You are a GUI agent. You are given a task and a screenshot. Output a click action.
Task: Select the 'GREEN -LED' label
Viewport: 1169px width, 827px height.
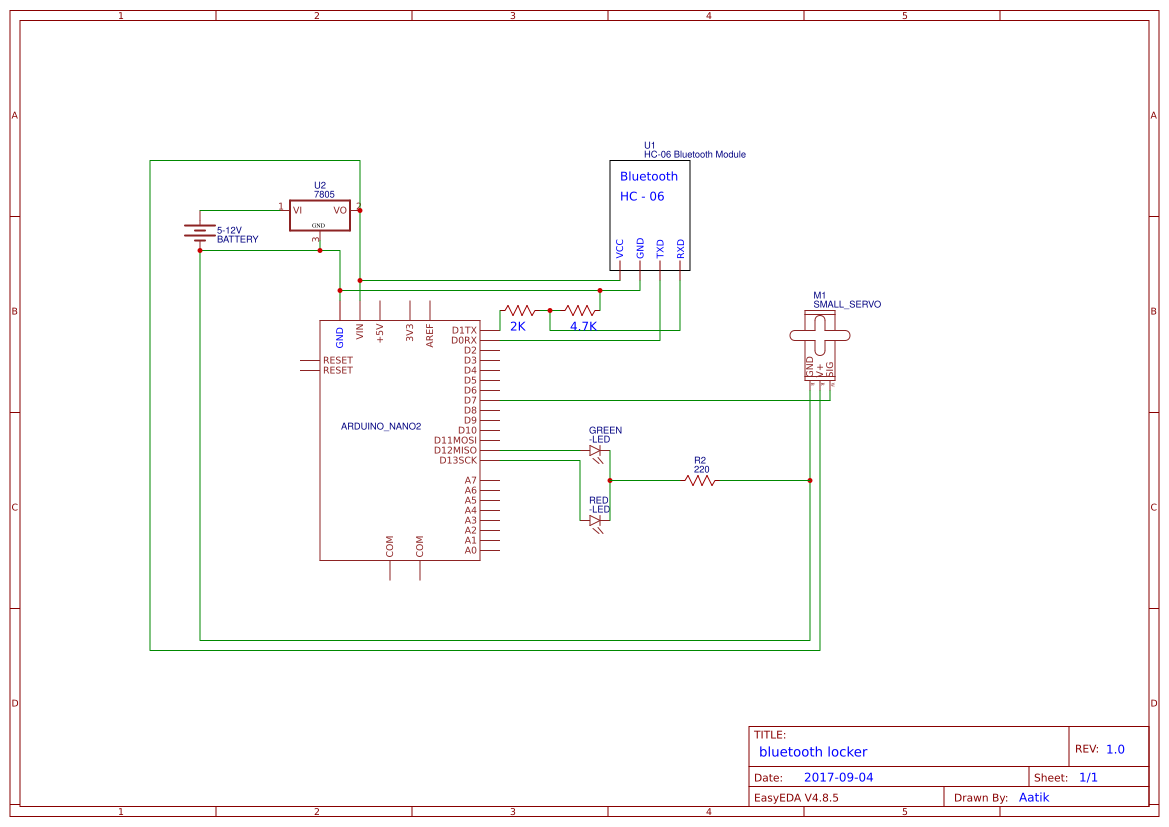pyautogui.click(x=605, y=435)
